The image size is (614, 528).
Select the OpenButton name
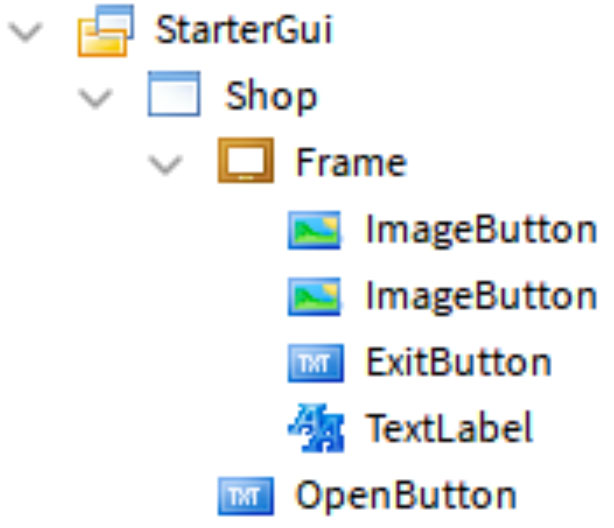pyautogui.click(x=406, y=496)
